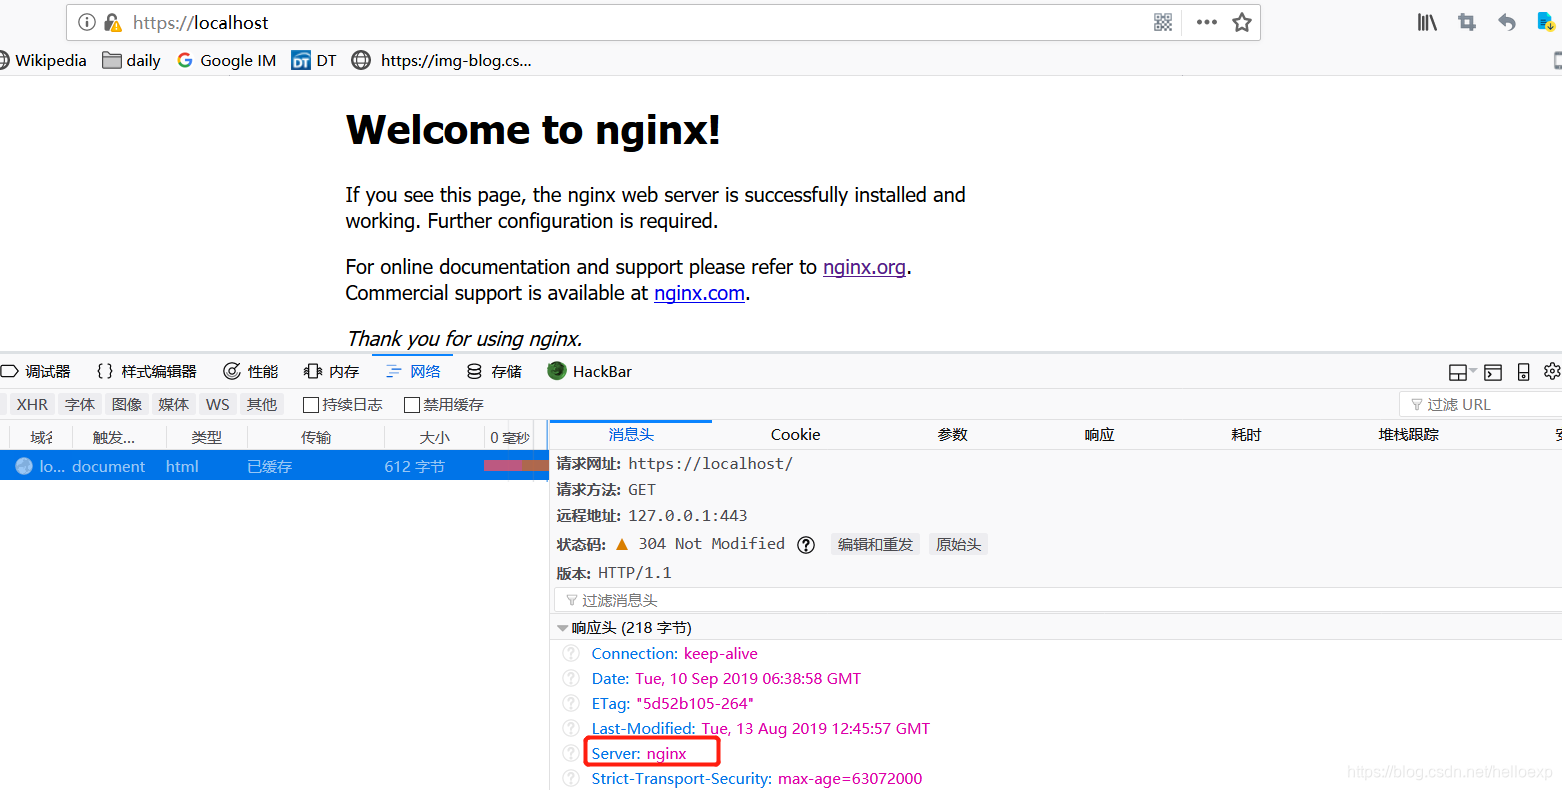Toggle responsive design mode icon
Viewport: 1562px width, 790px height.
(x=1523, y=372)
